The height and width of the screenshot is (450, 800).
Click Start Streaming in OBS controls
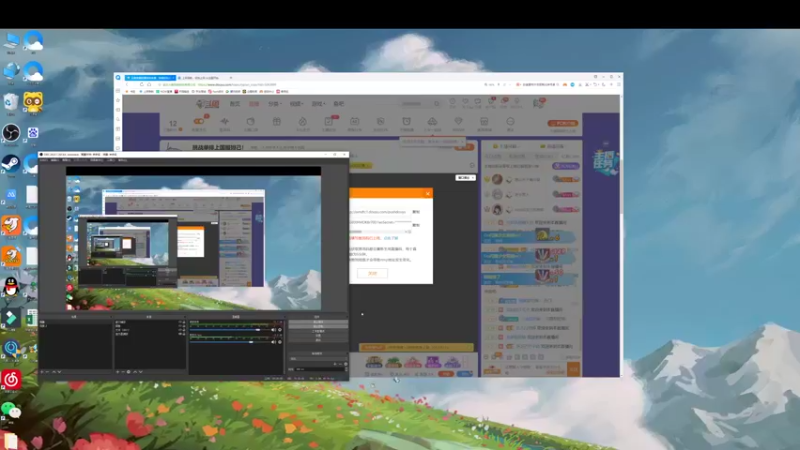click(x=318, y=322)
